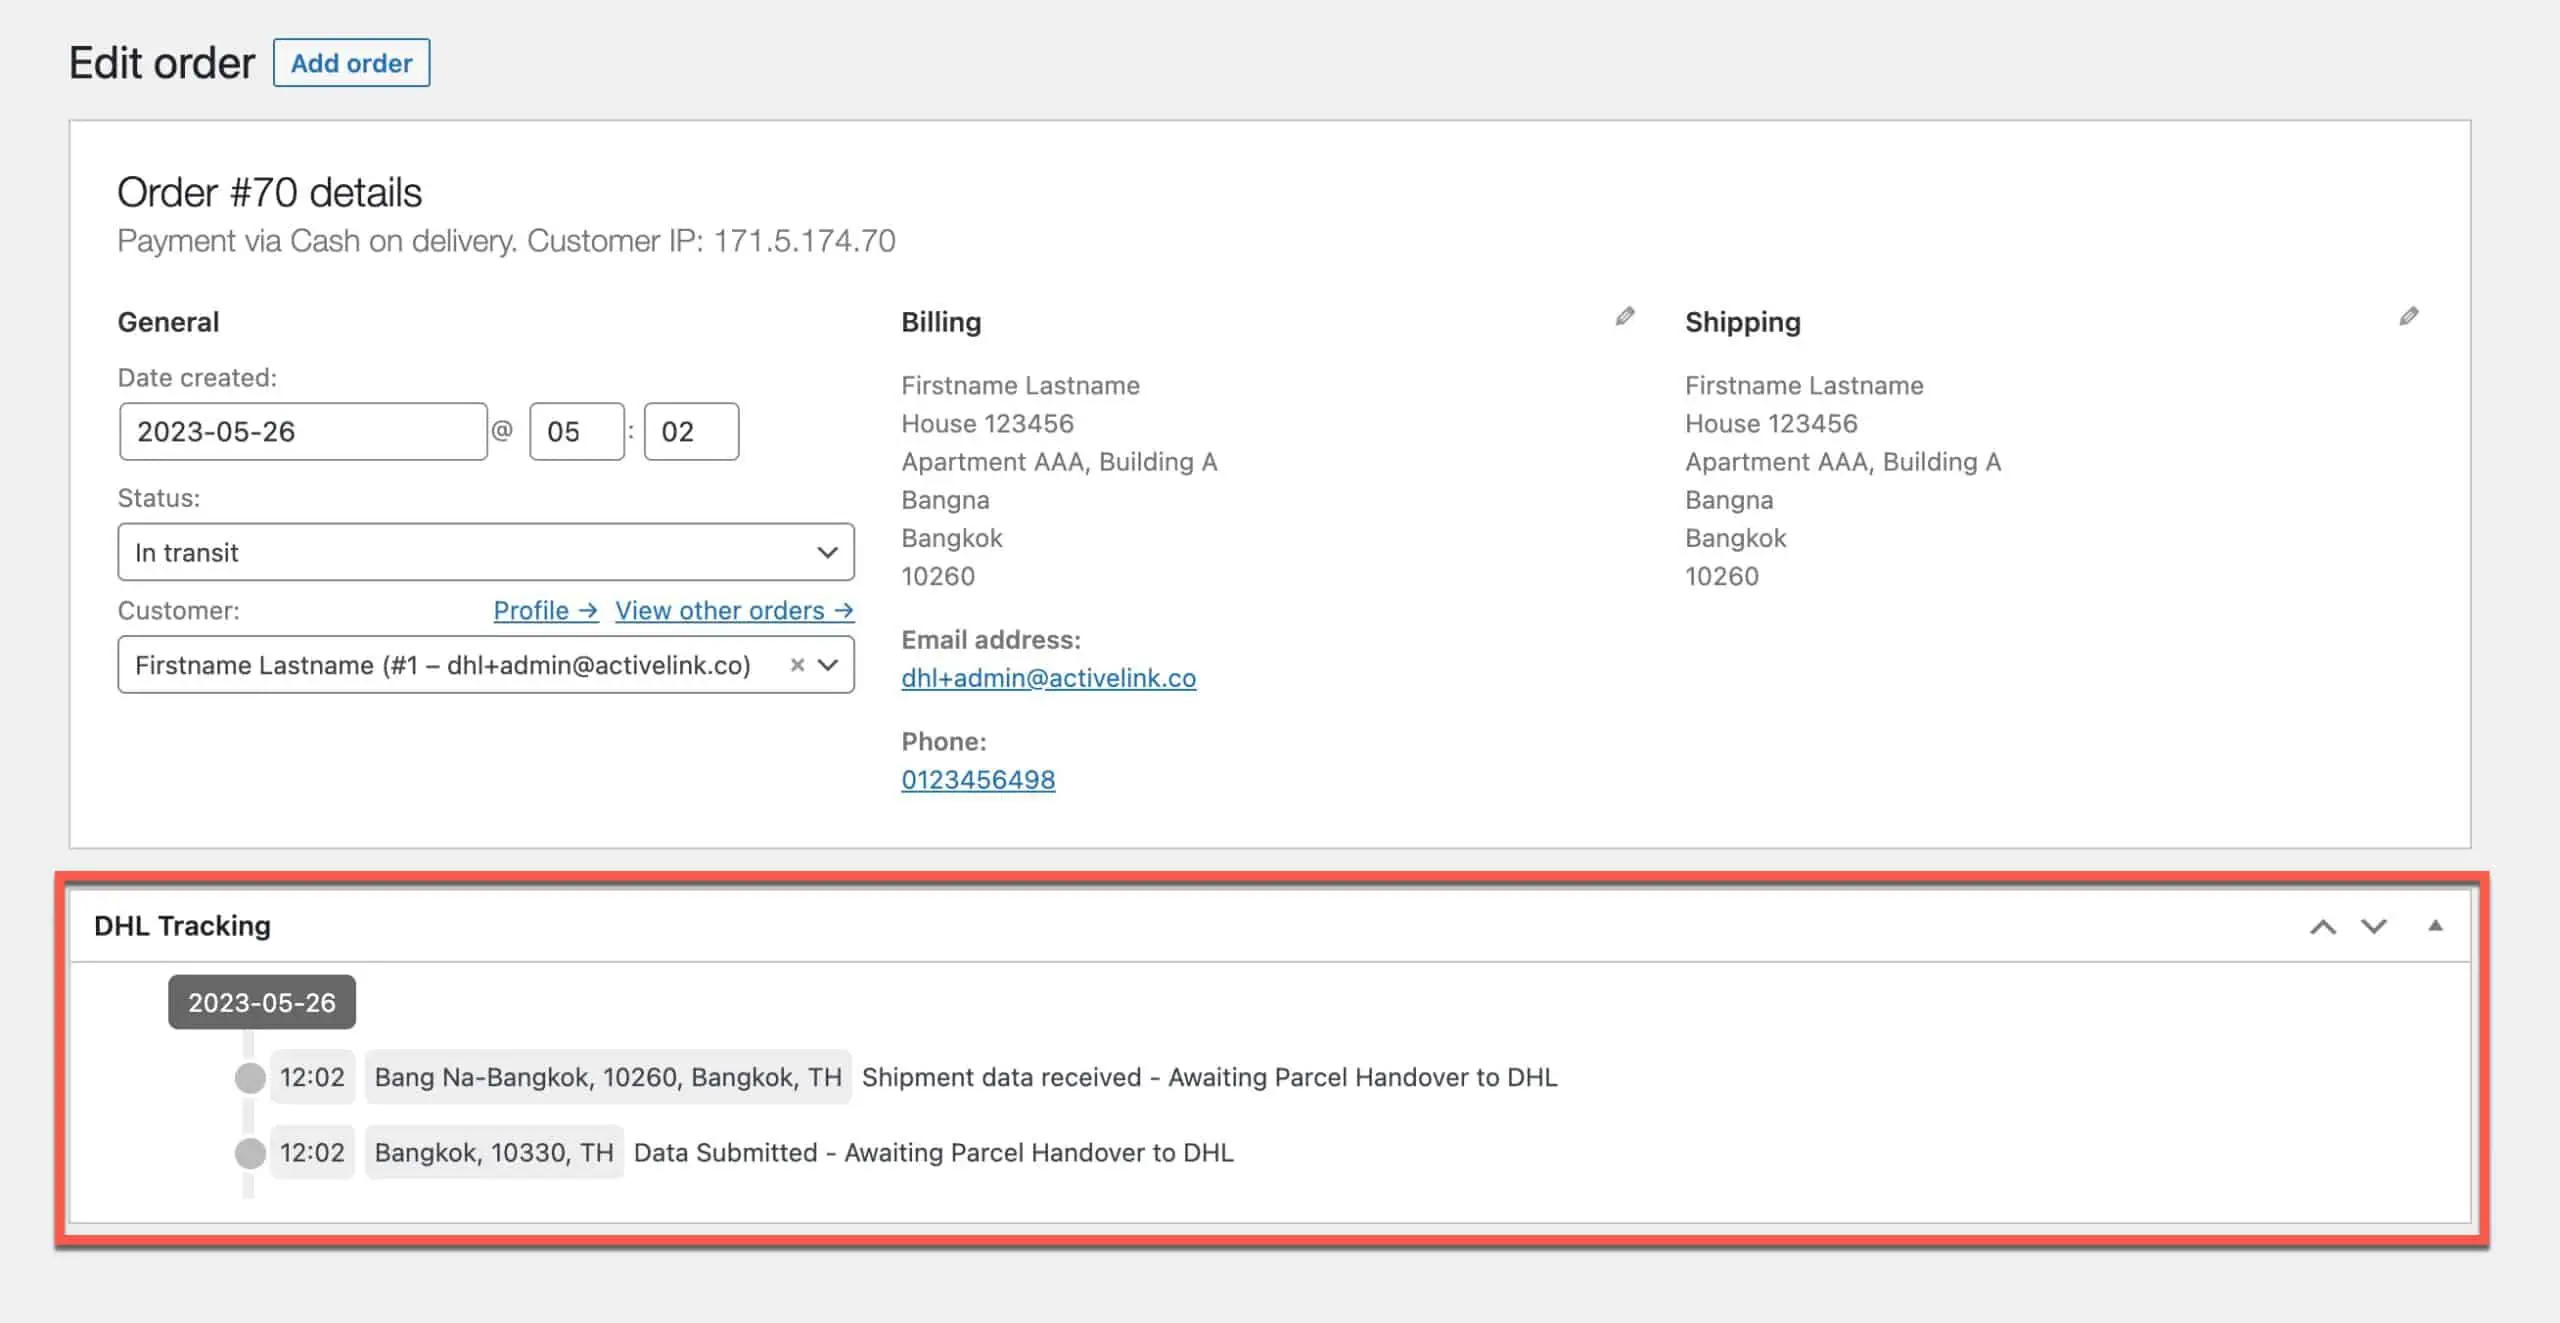Click View other orders link

point(734,611)
